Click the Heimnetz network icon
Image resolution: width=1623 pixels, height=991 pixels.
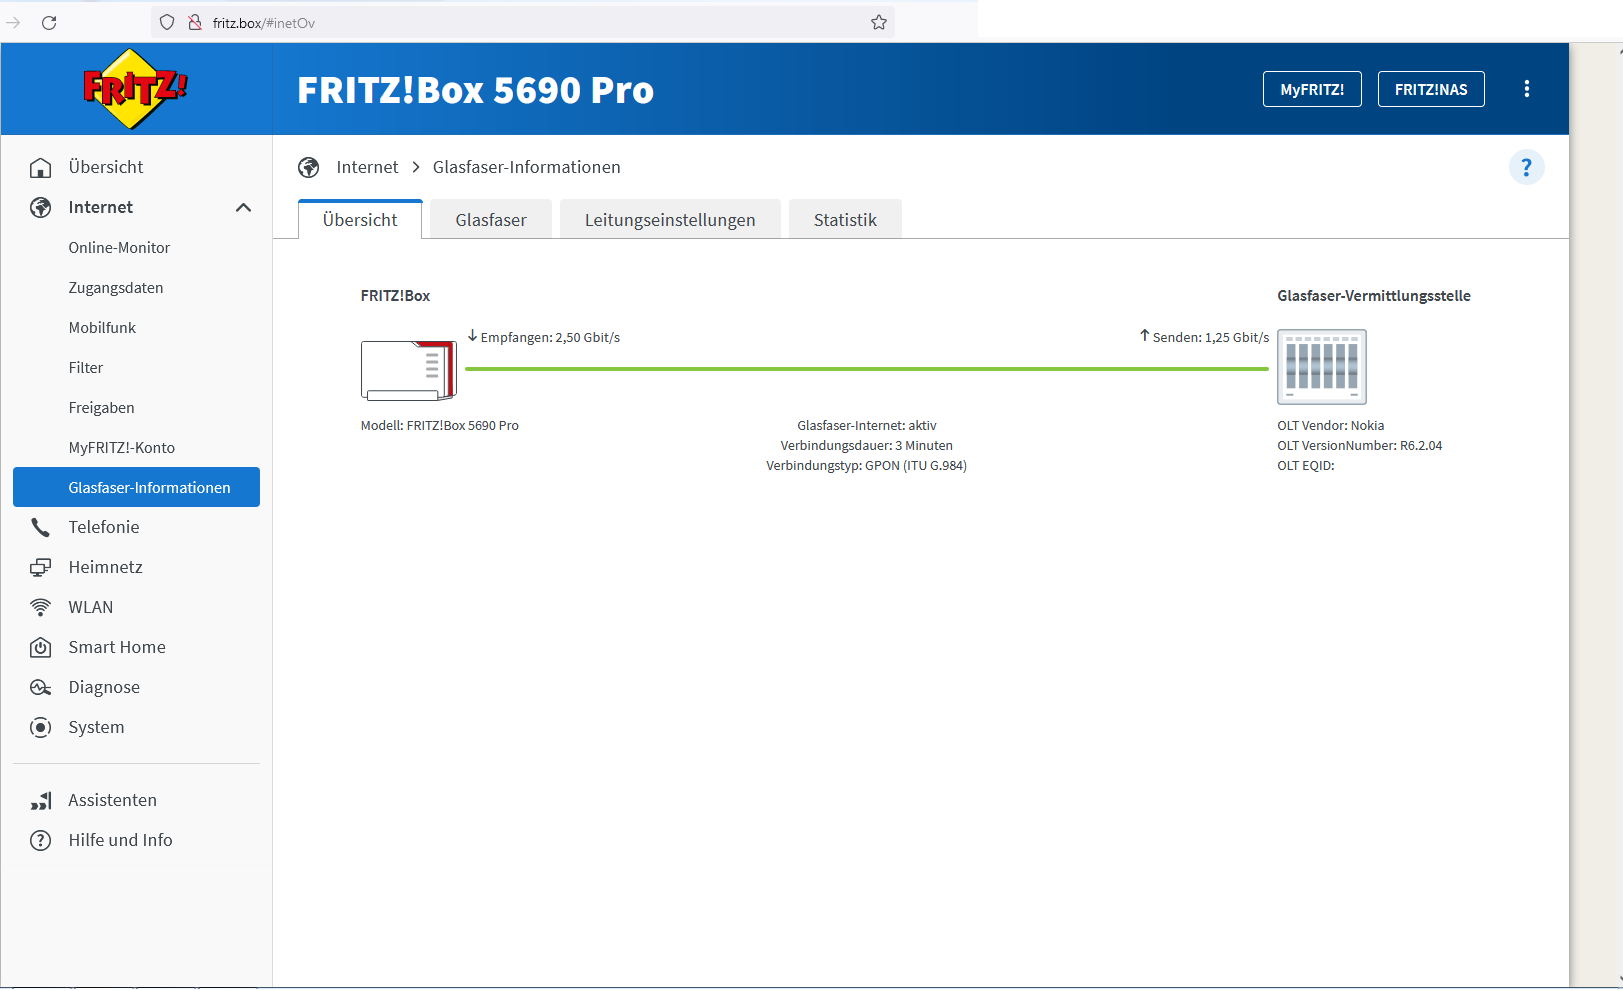40,567
